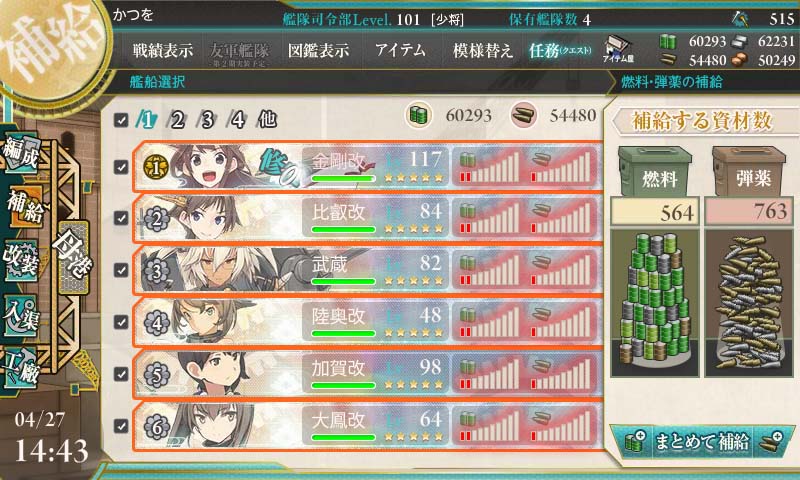Open the 戦績表示 records menu
Screen dimensions: 800x480
[x=163, y=50]
